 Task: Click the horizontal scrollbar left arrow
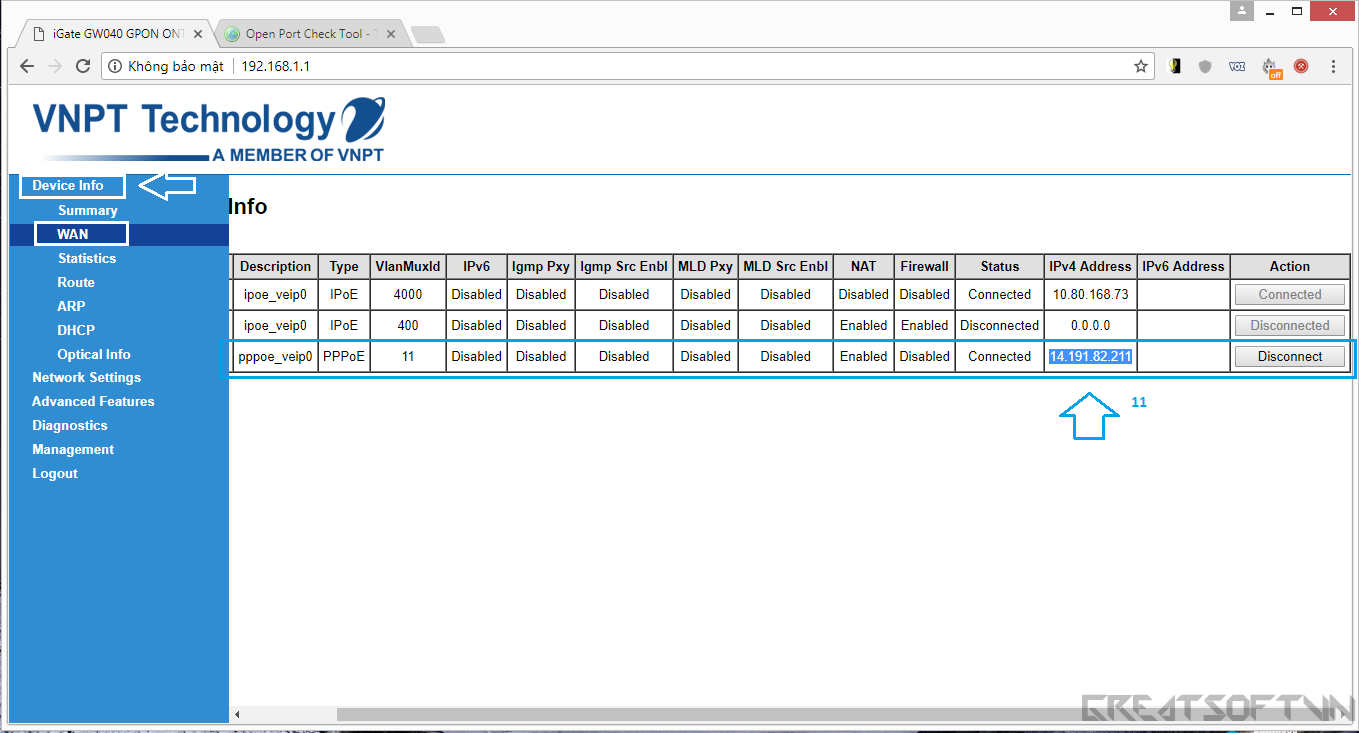pyautogui.click(x=236, y=714)
